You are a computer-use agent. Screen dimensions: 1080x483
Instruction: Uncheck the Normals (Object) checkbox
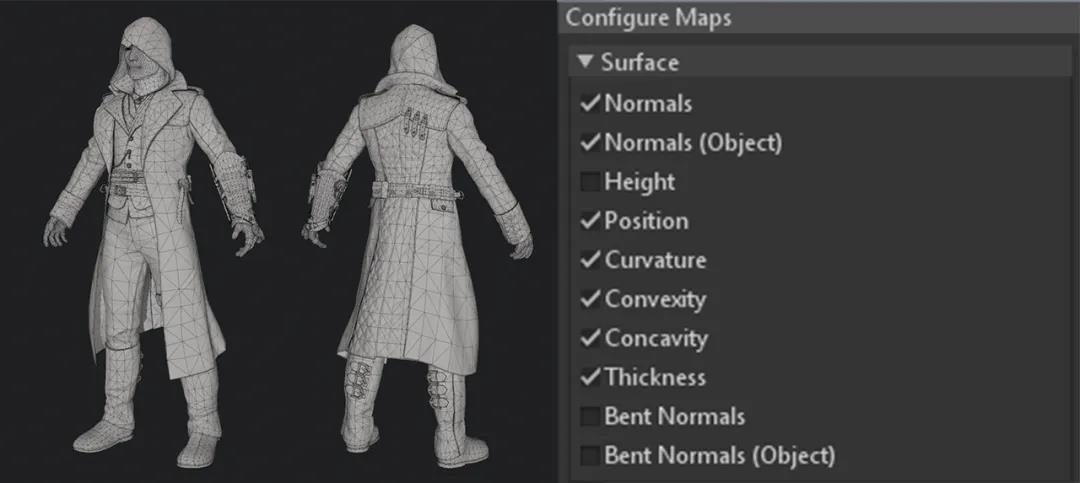[x=590, y=143]
